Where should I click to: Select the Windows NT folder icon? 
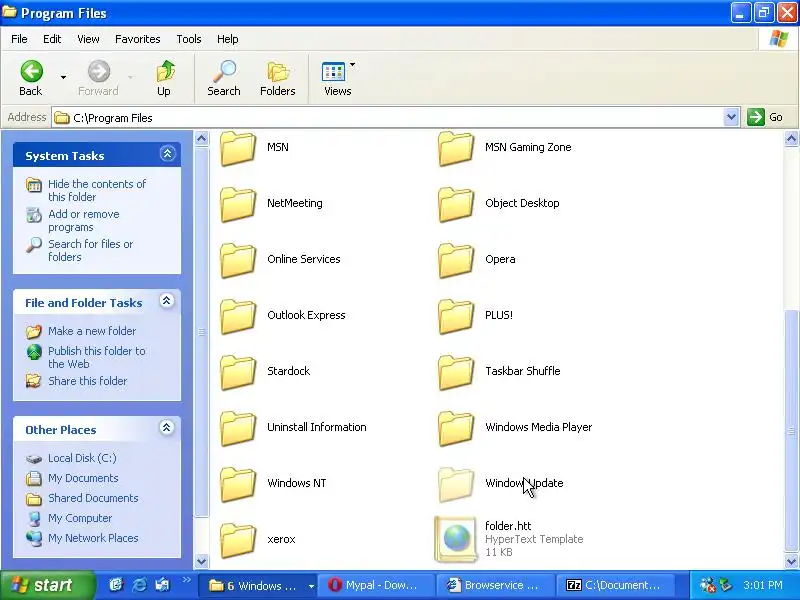(238, 485)
